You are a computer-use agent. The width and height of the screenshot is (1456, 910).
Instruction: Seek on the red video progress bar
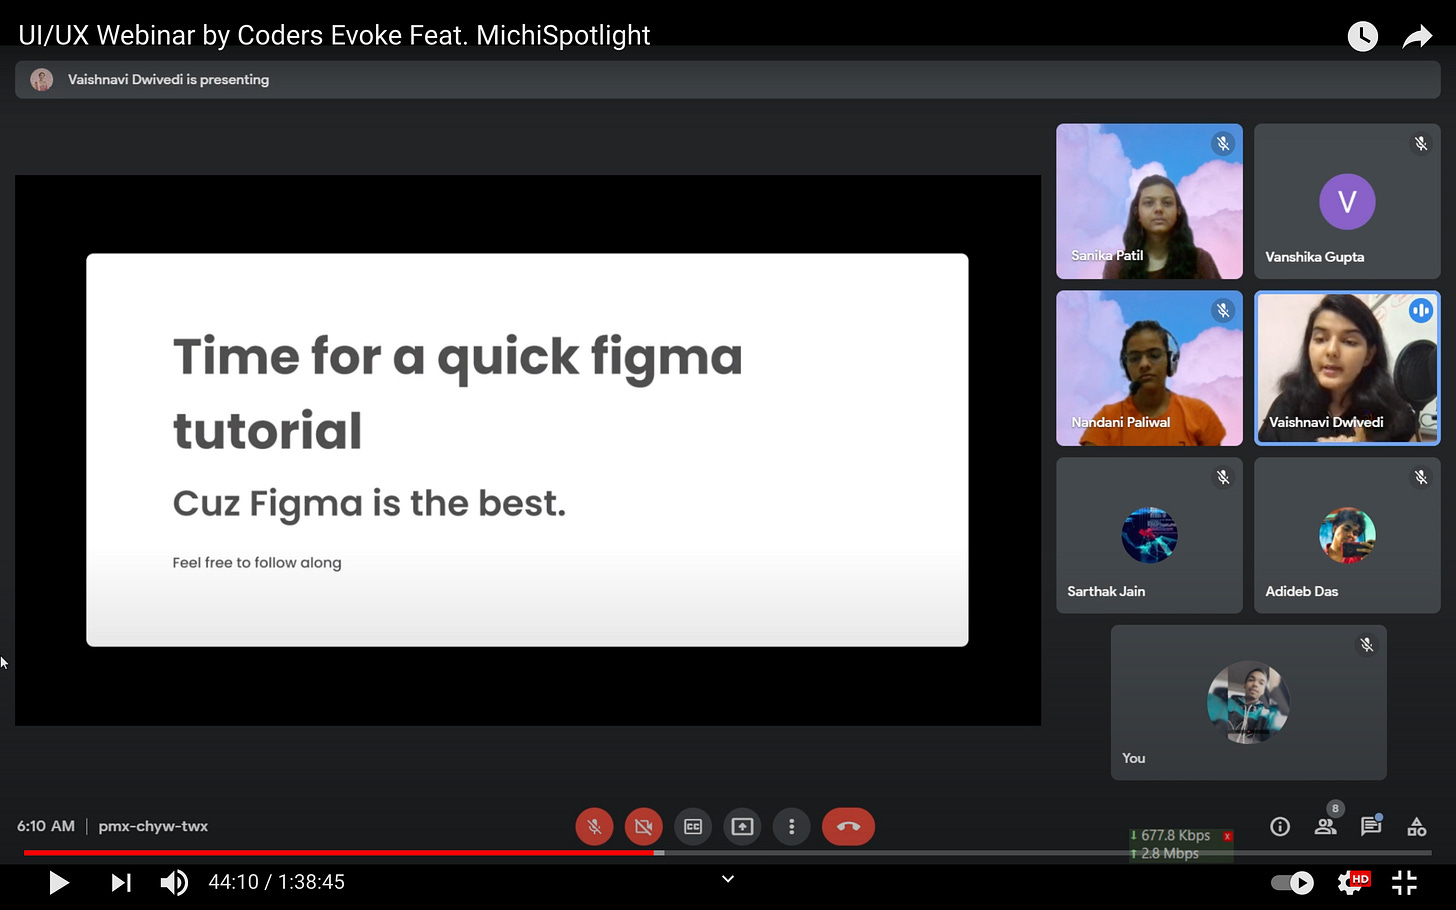click(340, 853)
